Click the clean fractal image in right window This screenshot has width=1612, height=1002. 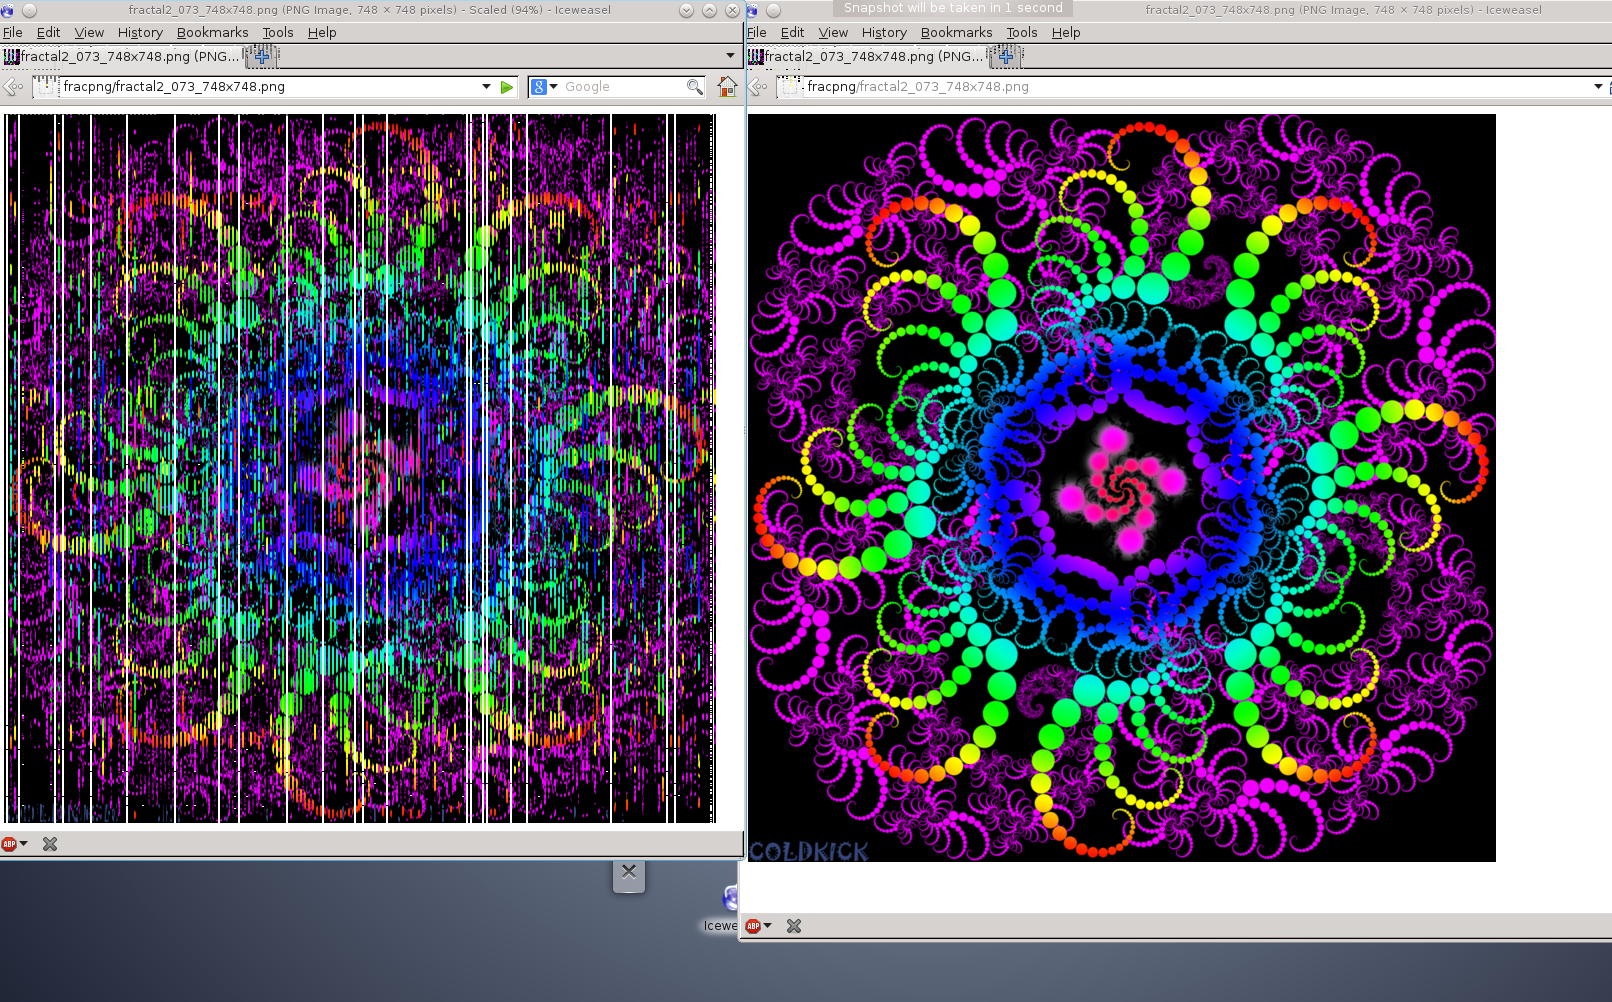[x=1121, y=487]
